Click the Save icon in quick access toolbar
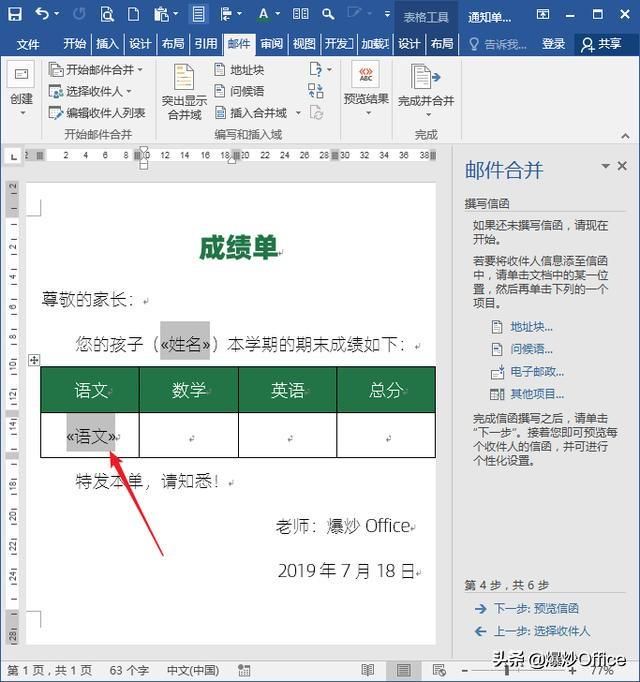The width and height of the screenshot is (640, 682). point(15,14)
